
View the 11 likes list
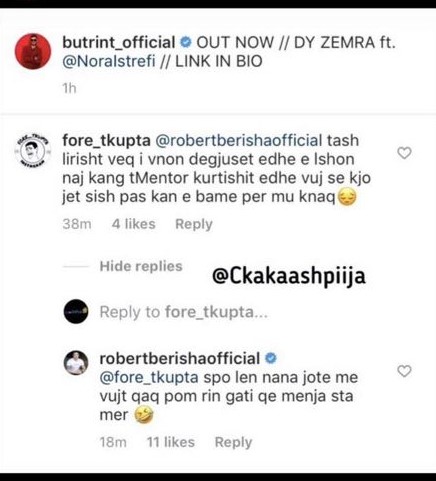(x=171, y=442)
